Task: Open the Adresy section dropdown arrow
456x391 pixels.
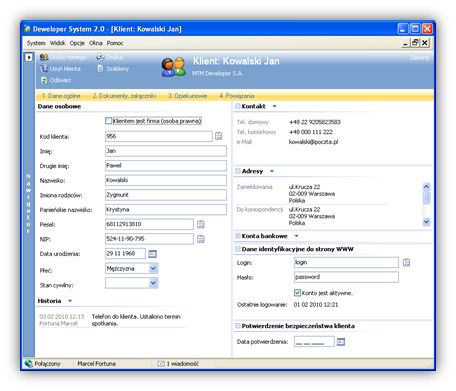Action: pyautogui.click(x=272, y=171)
